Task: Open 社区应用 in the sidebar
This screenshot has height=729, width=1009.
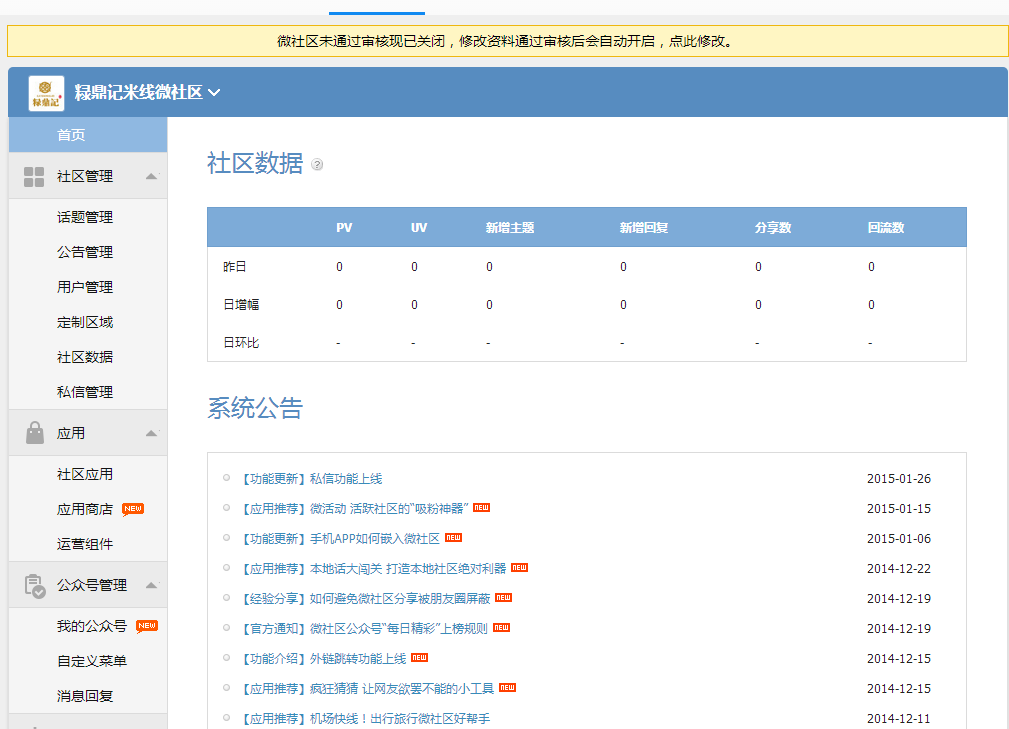Action: (x=85, y=474)
